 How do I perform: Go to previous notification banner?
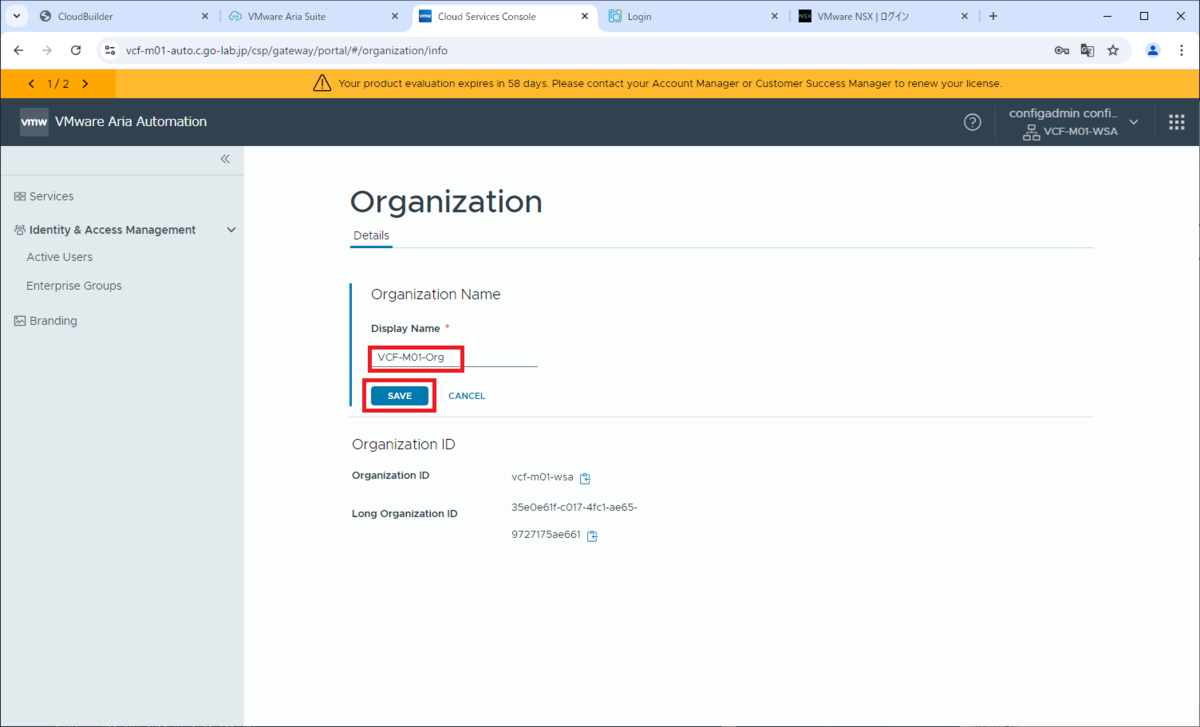click(32, 84)
